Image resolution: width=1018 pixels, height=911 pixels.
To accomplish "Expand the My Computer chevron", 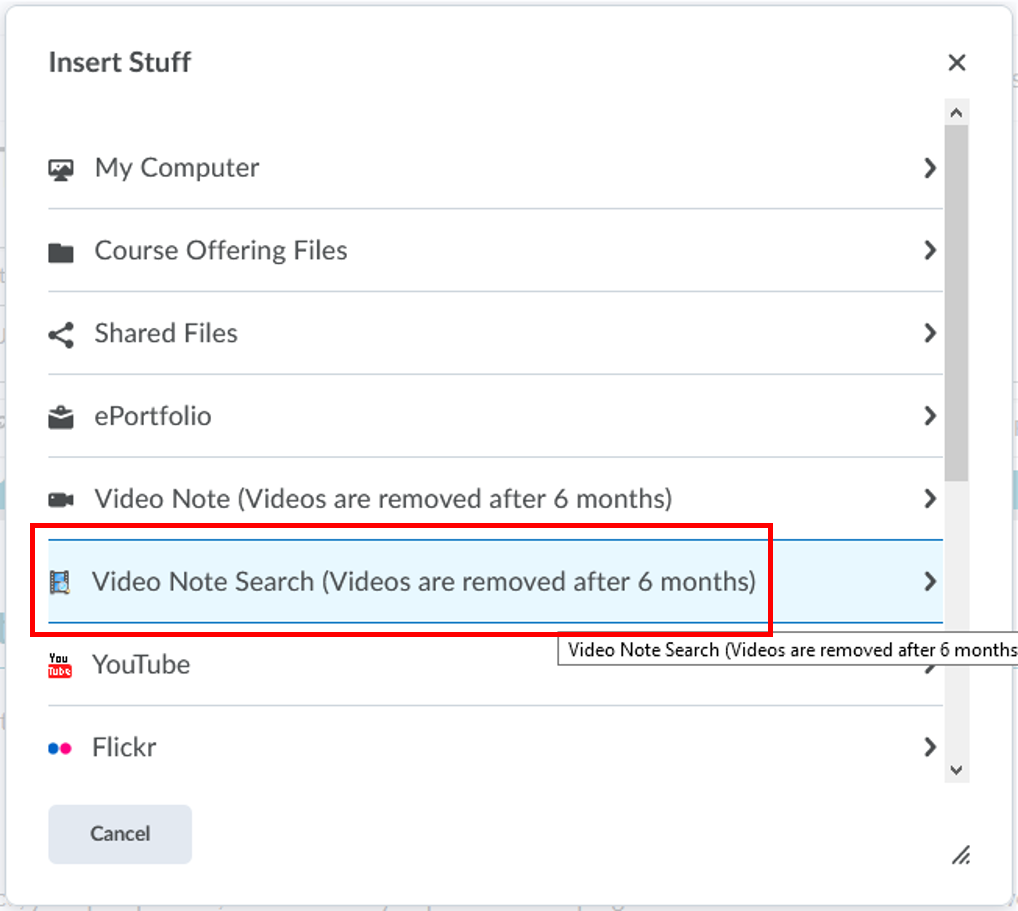I will point(930,168).
